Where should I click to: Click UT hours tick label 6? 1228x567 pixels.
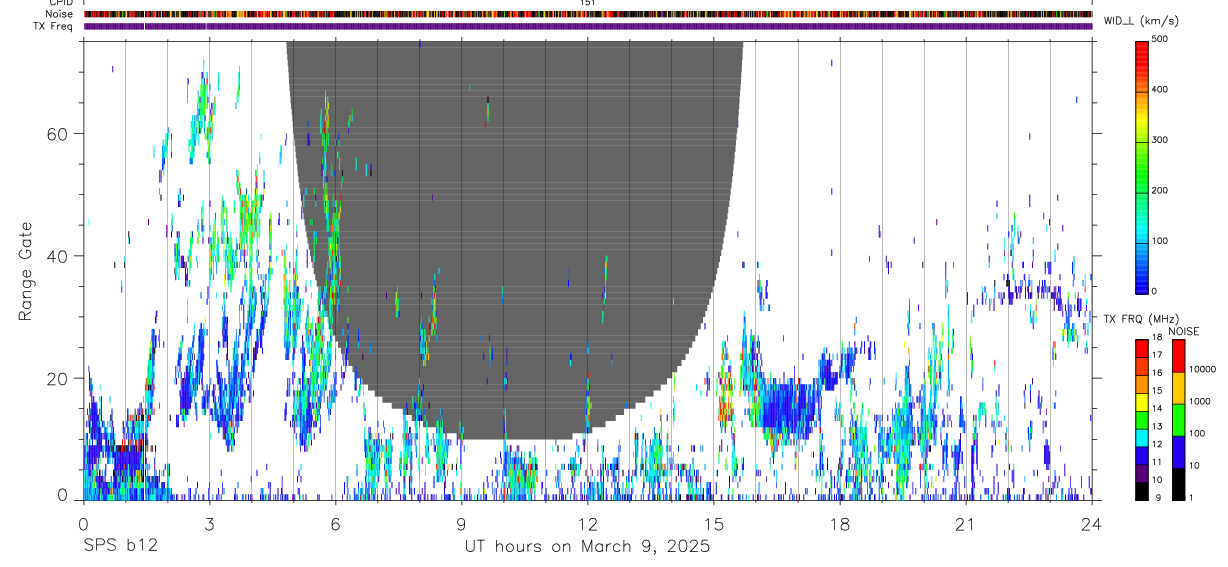tap(335, 523)
